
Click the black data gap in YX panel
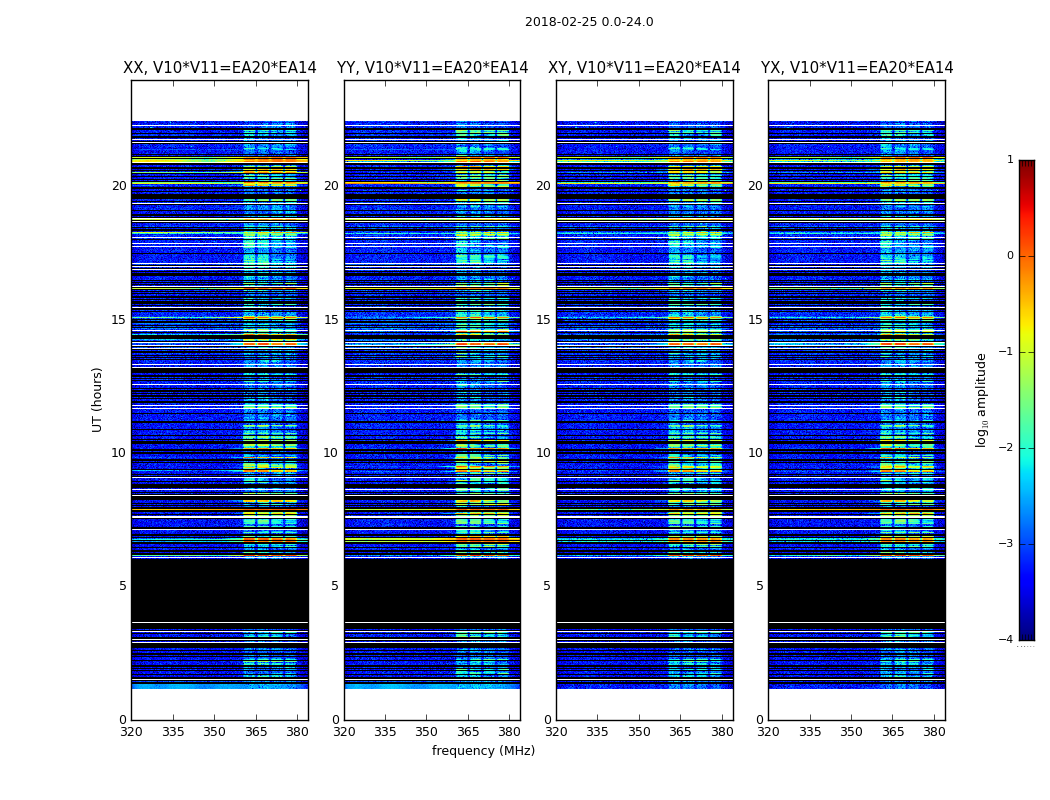tap(856, 590)
